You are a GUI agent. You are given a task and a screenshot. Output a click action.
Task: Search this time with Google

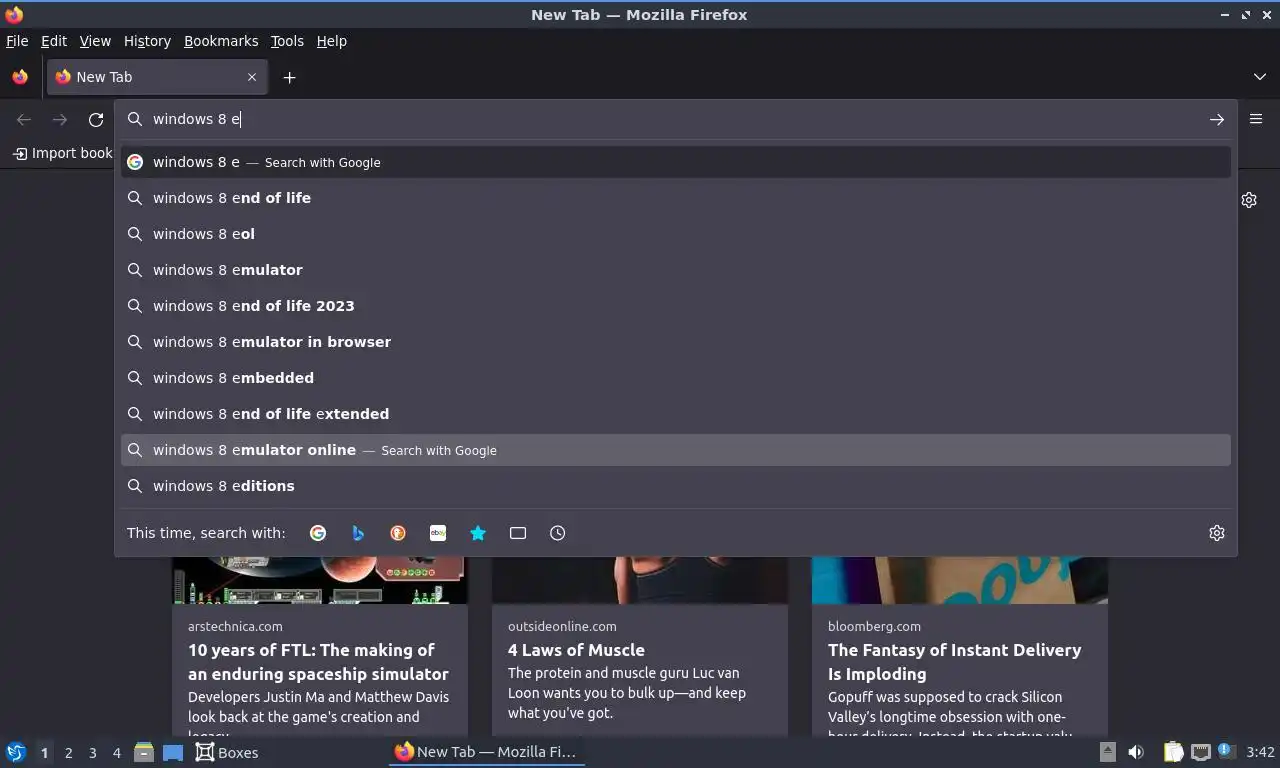(x=318, y=533)
